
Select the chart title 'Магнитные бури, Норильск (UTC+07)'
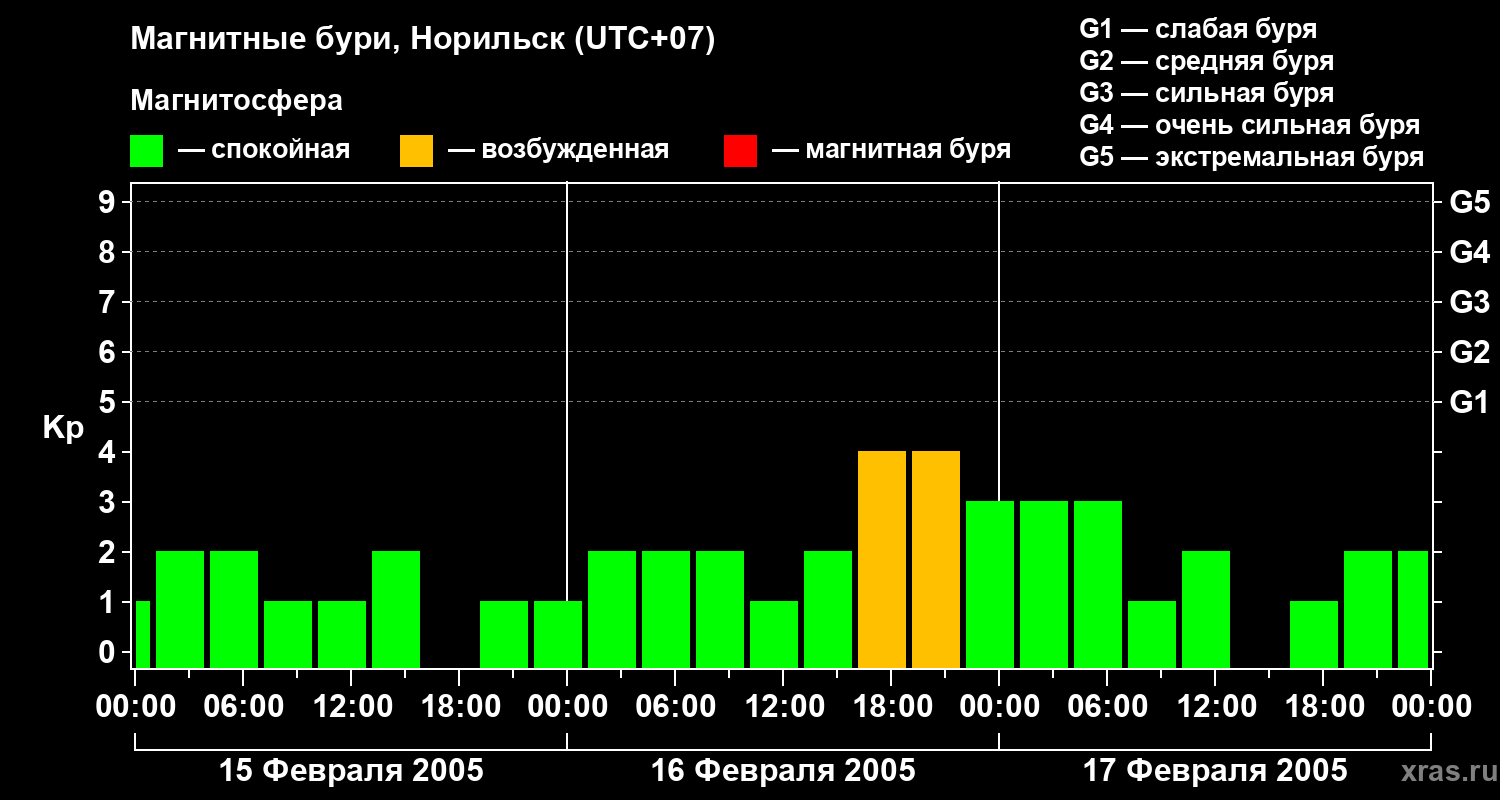pyautogui.click(x=423, y=40)
